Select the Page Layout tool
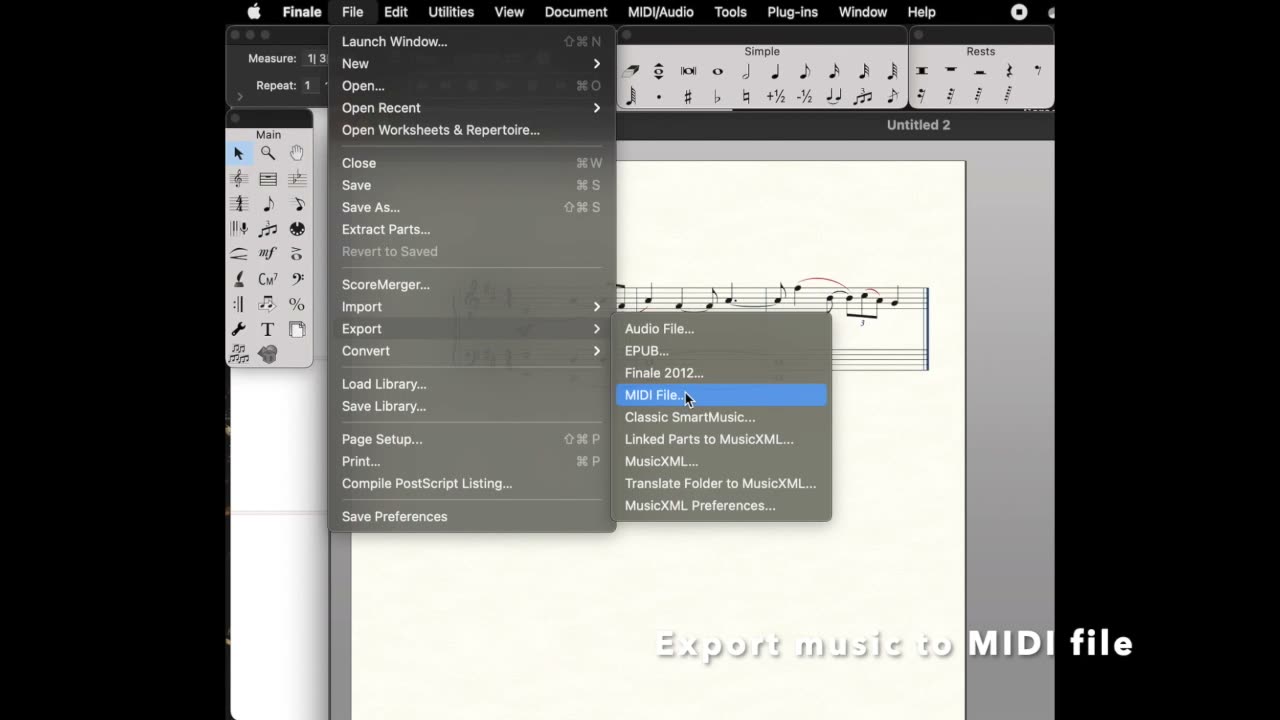Image resolution: width=1280 pixels, height=720 pixels. [x=297, y=329]
